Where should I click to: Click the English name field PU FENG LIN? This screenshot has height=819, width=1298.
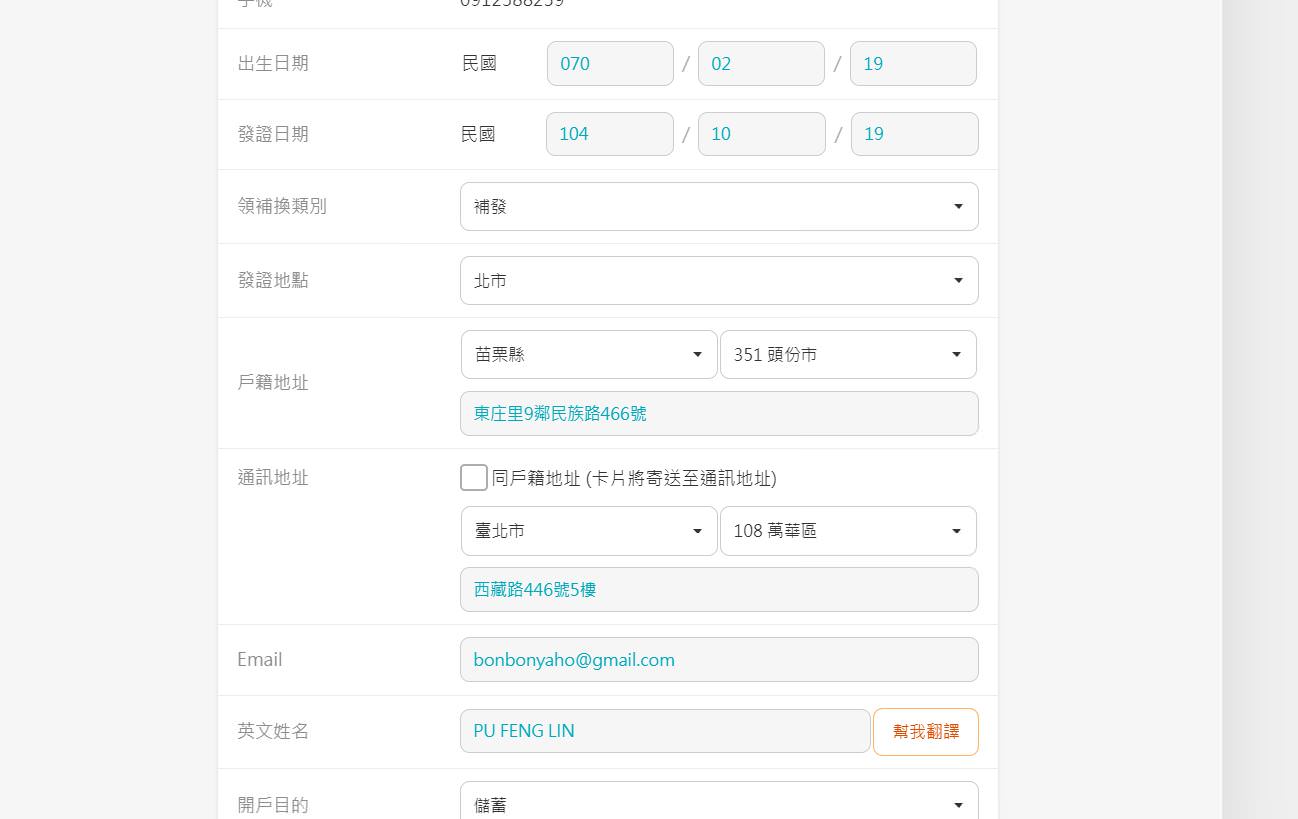[x=664, y=731]
